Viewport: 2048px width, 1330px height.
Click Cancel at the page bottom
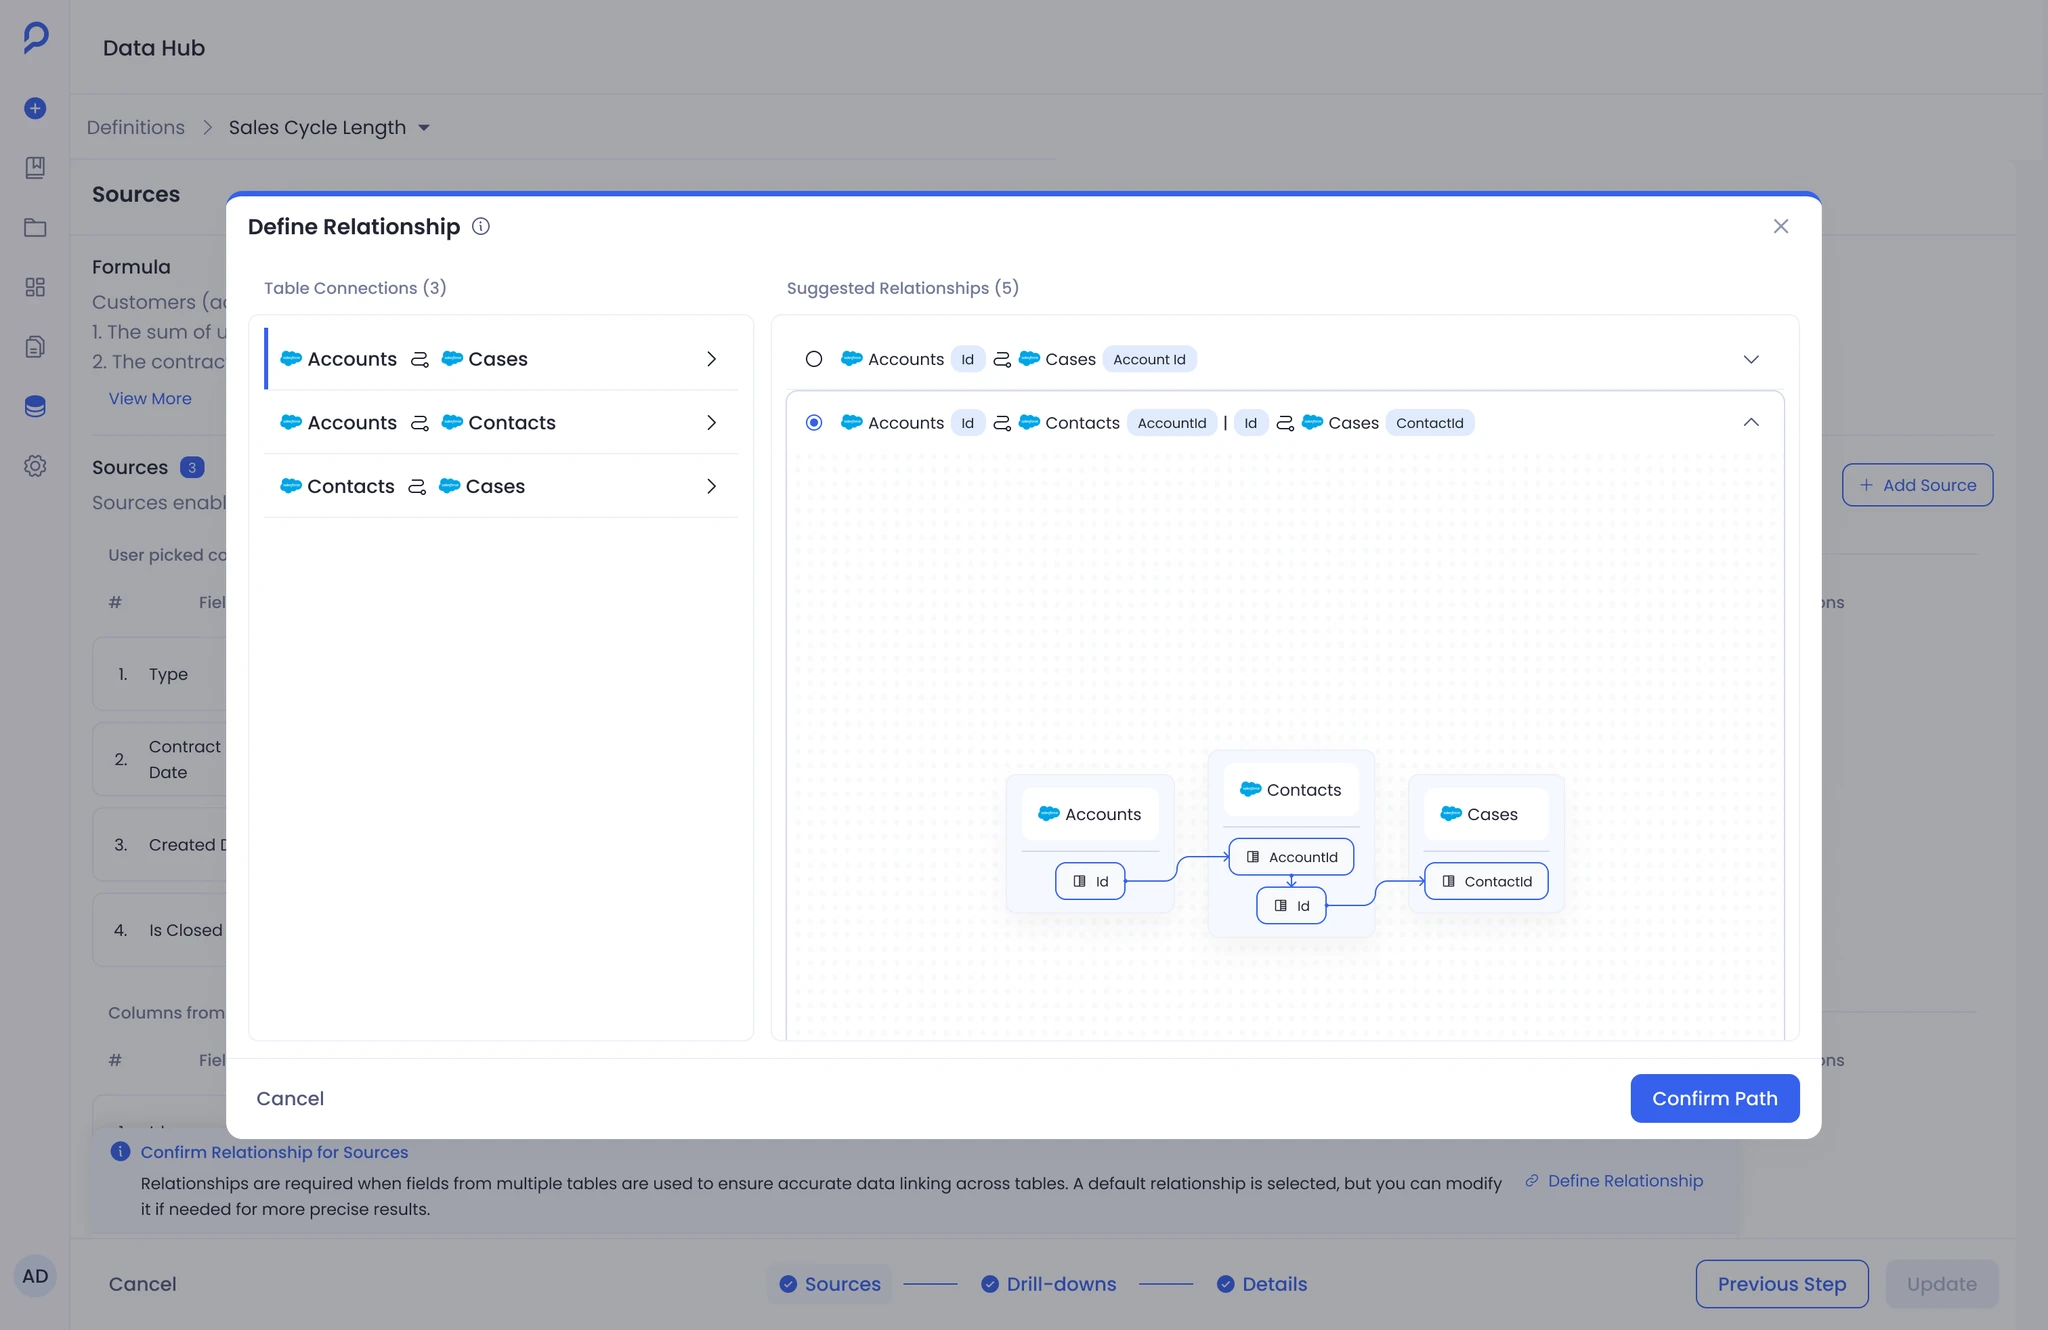[x=142, y=1284]
